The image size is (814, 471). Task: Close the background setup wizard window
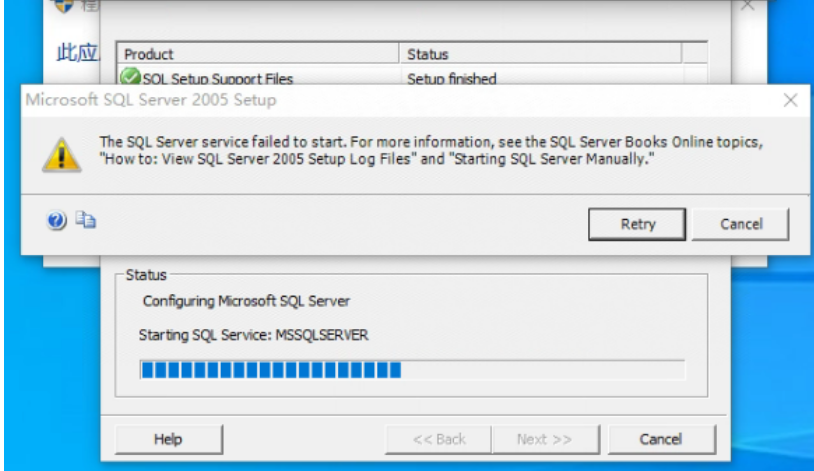point(748,5)
